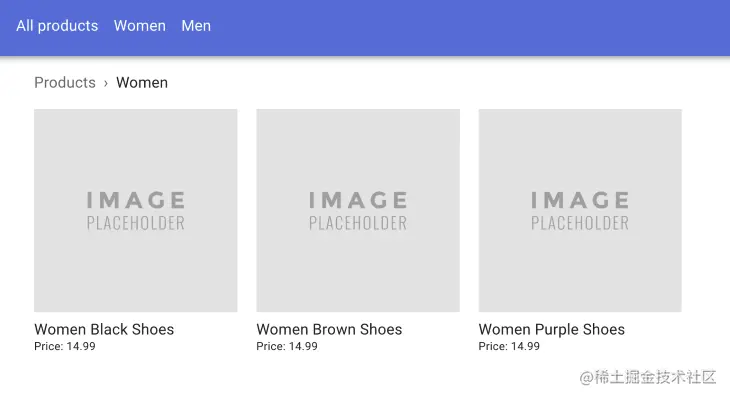Click the price under Women Black Shoes

pos(65,346)
